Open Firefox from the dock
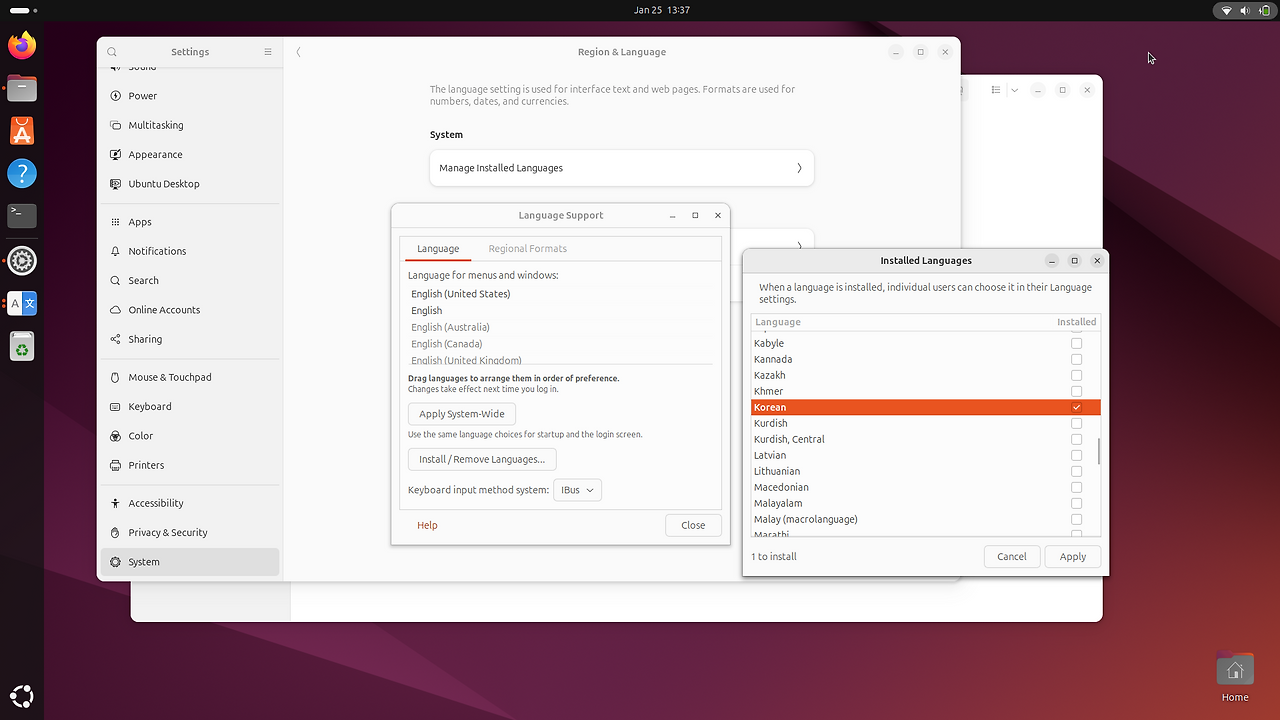 [x=22, y=45]
